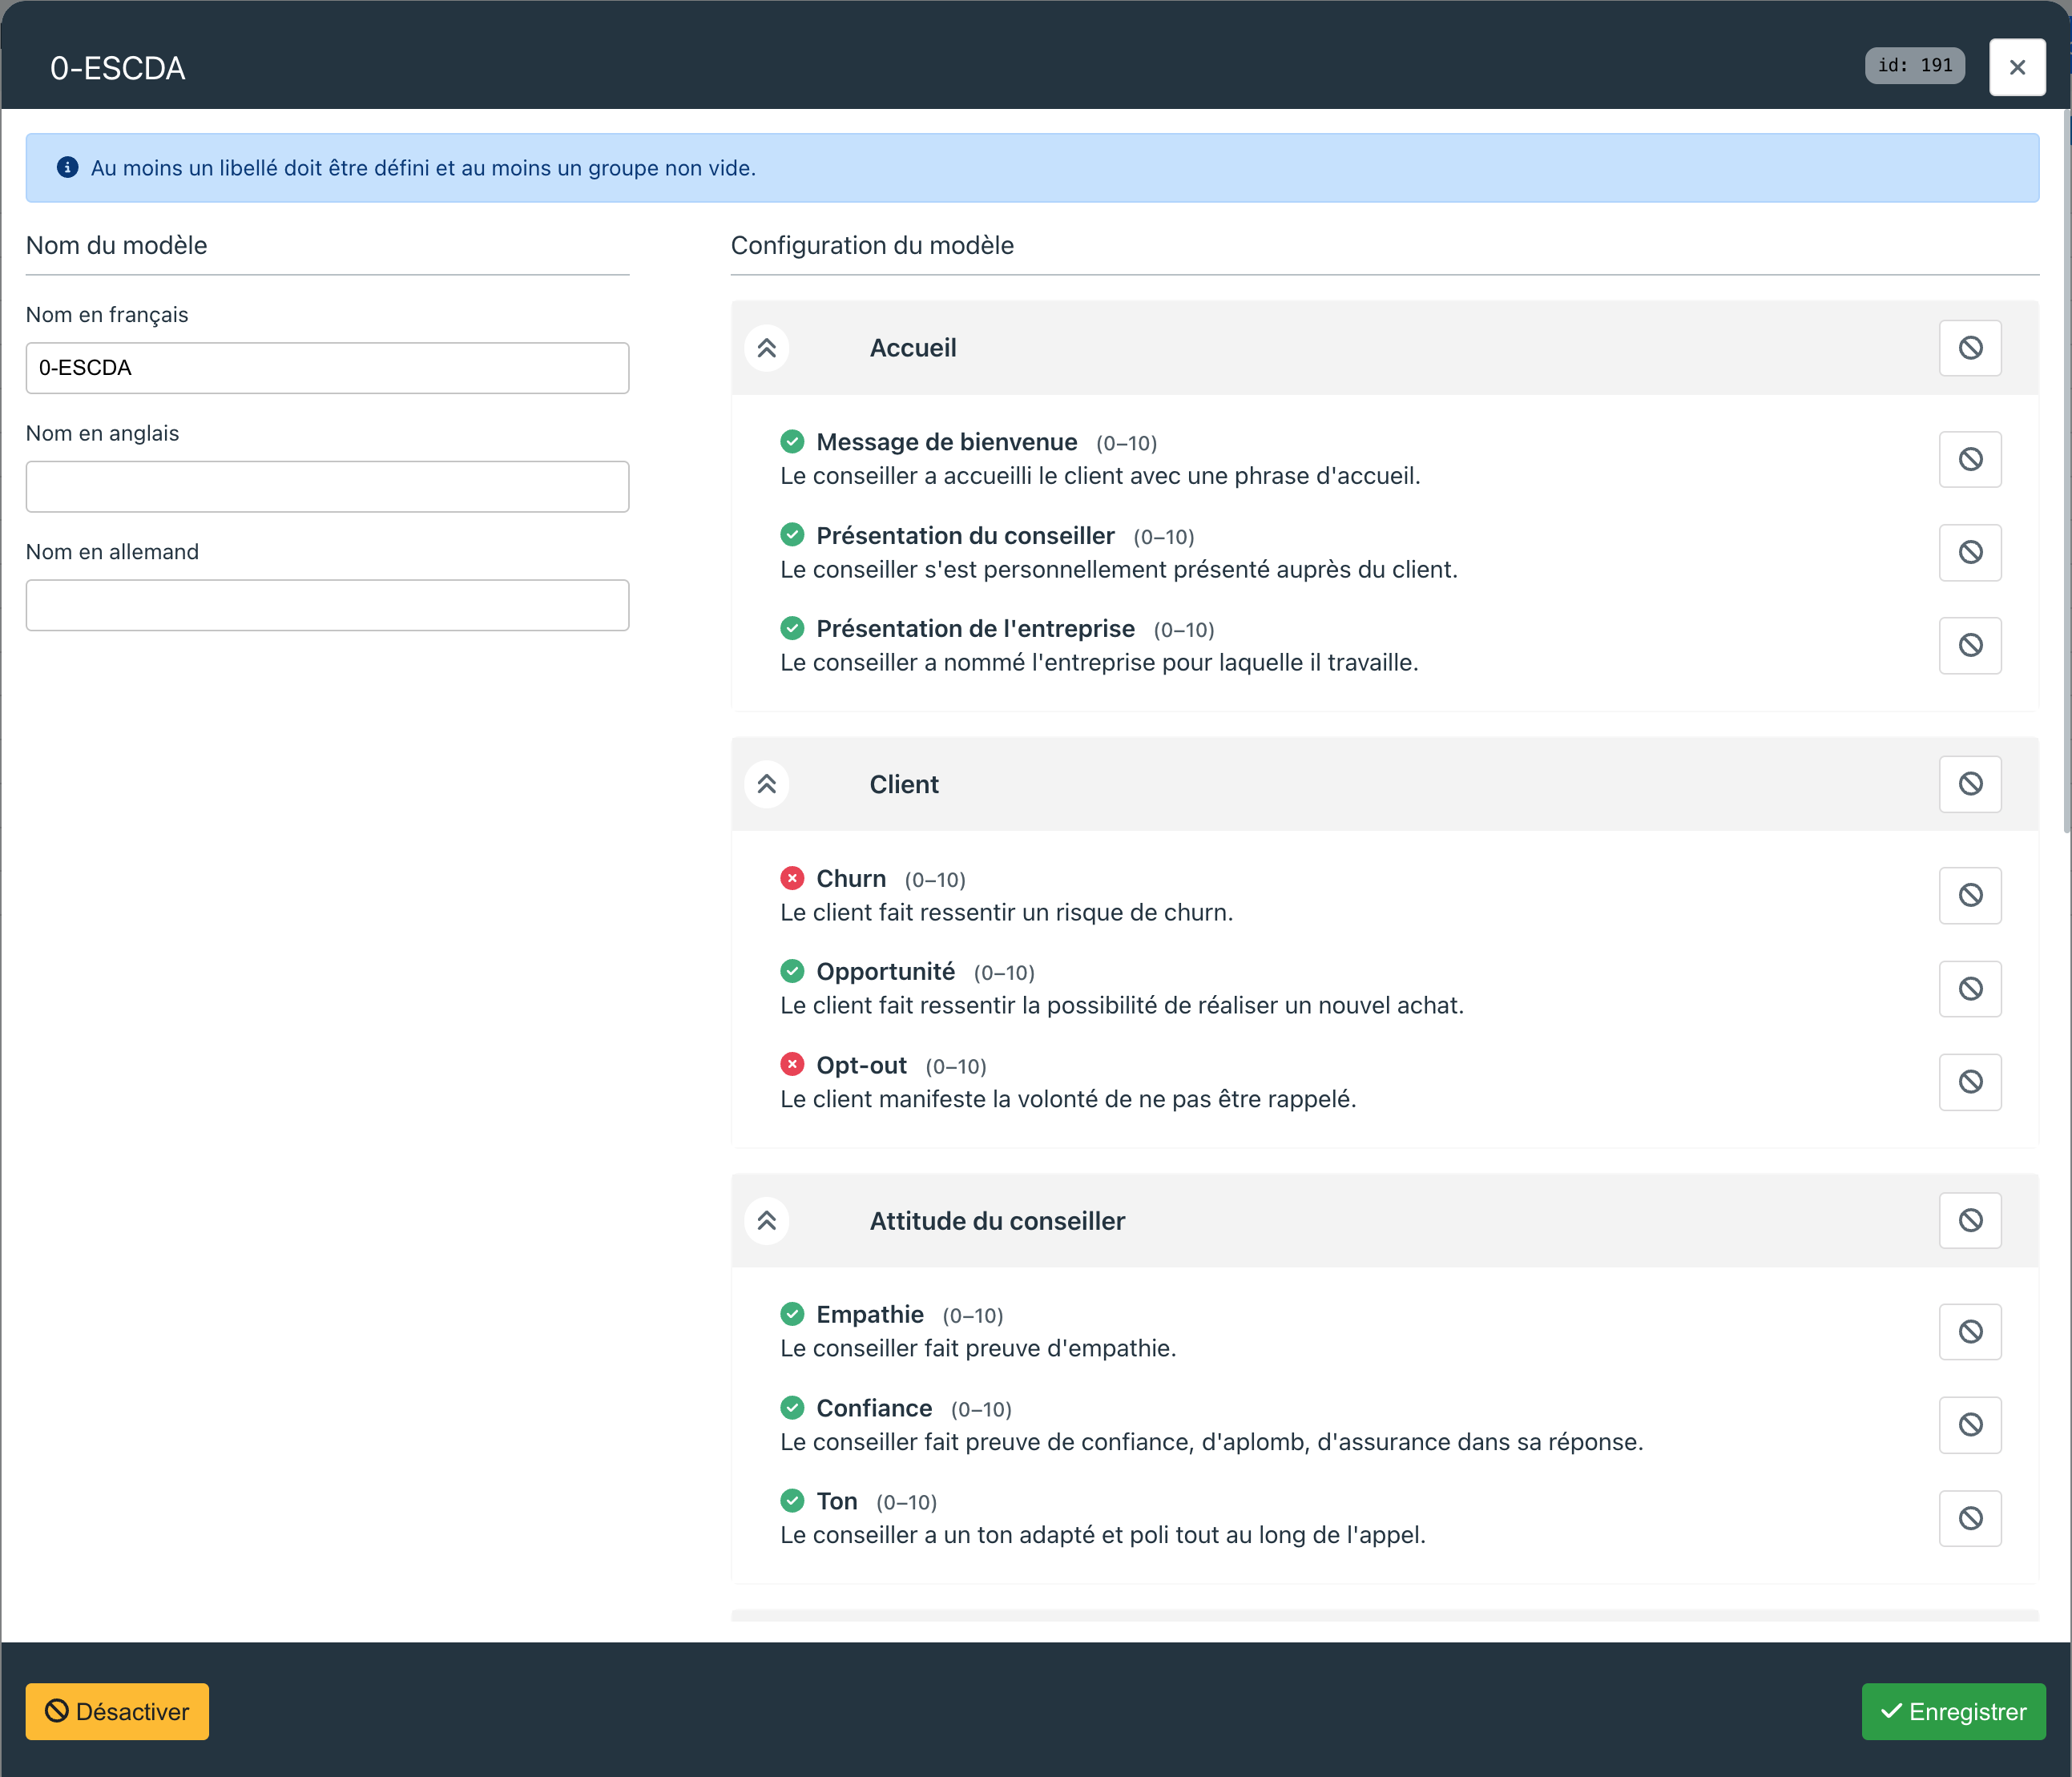Screen dimensions: 2072x1777
Task: Disable the Opportunité criterion
Action: pyautogui.click(x=1970, y=988)
